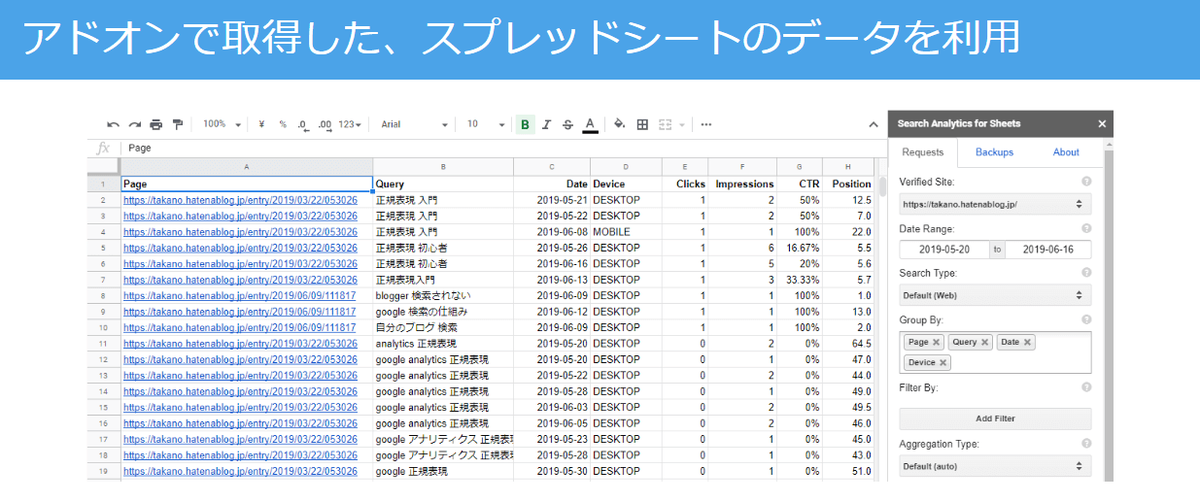Open more number formats 123 dropdown
This screenshot has width=1200, height=502.
[349, 125]
